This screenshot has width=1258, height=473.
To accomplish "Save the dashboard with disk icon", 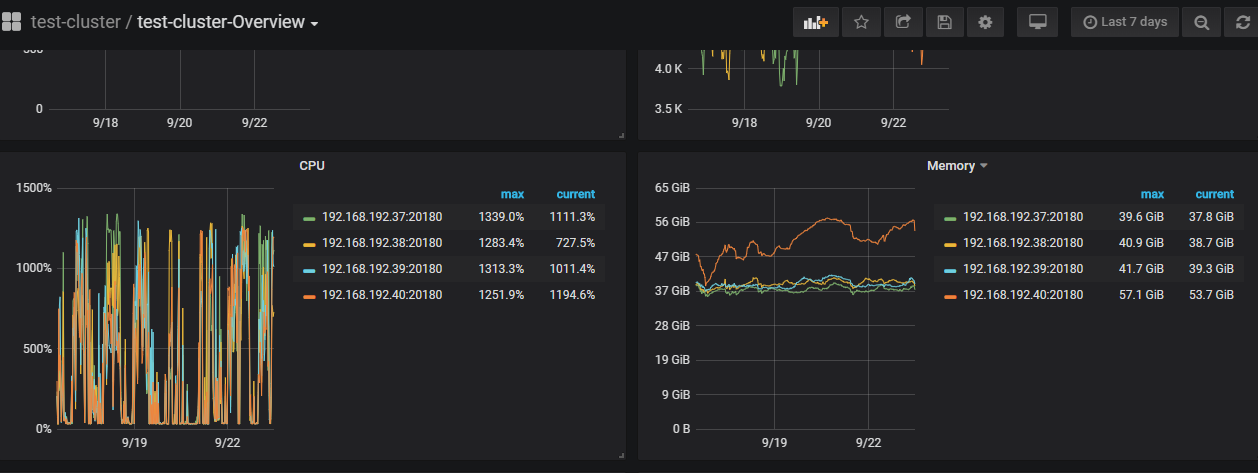I will tap(944, 22).
